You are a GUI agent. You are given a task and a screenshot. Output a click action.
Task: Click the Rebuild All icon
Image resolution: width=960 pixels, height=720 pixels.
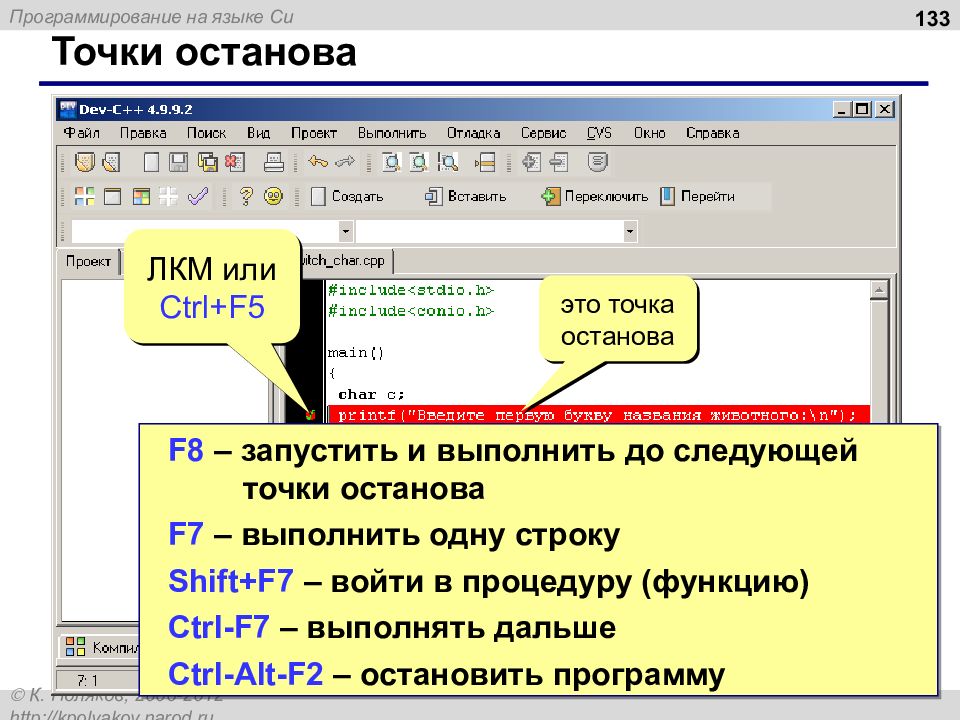click(168, 197)
